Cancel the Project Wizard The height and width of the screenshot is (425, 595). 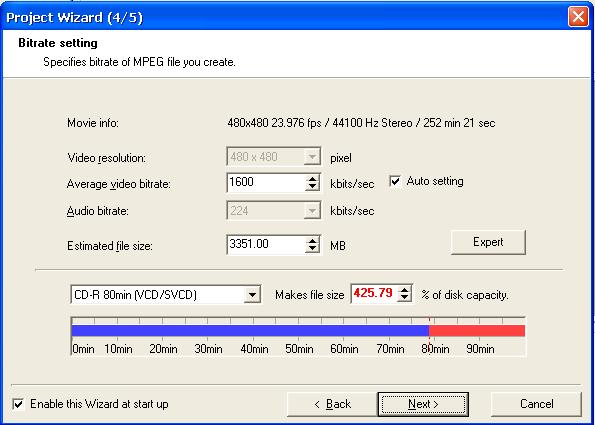click(x=536, y=404)
